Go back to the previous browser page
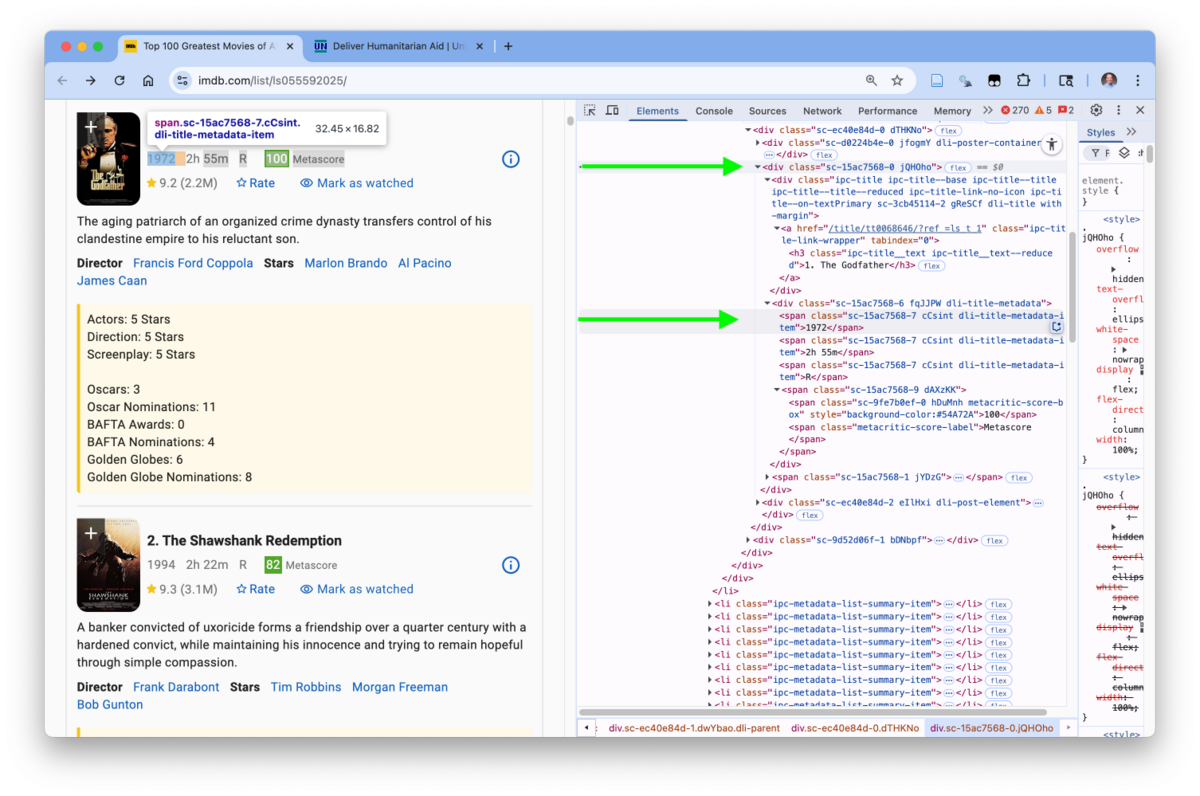The height and width of the screenshot is (796, 1200). 63,81
